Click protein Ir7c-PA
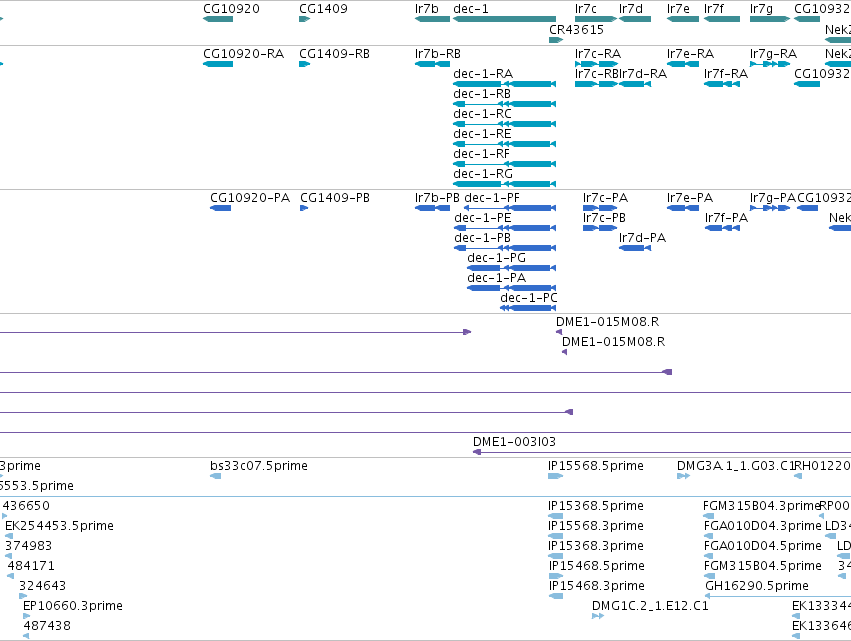 [600, 208]
